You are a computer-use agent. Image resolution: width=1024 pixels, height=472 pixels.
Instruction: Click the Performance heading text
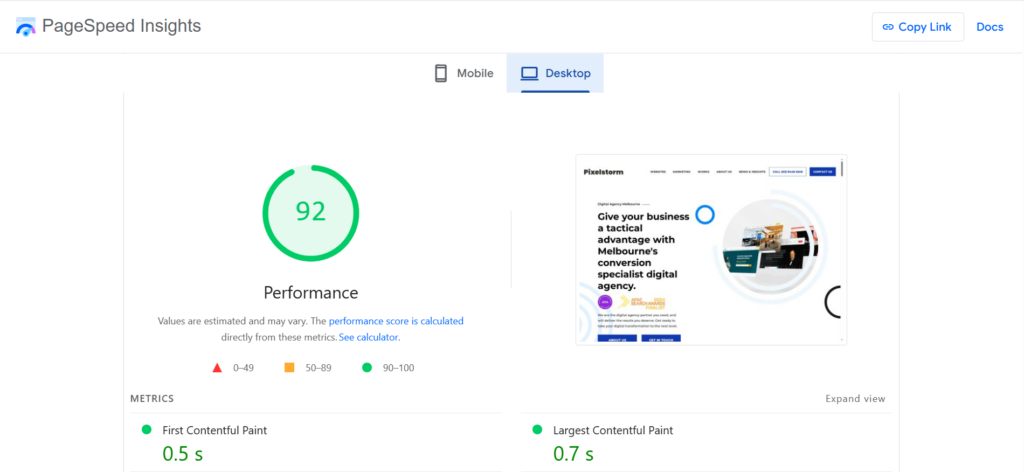tap(311, 292)
